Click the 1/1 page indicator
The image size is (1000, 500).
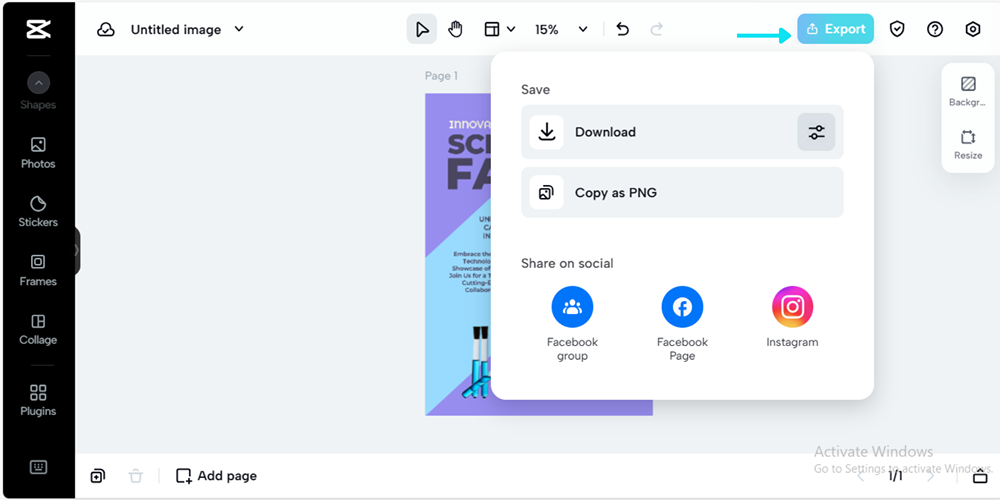(x=895, y=476)
